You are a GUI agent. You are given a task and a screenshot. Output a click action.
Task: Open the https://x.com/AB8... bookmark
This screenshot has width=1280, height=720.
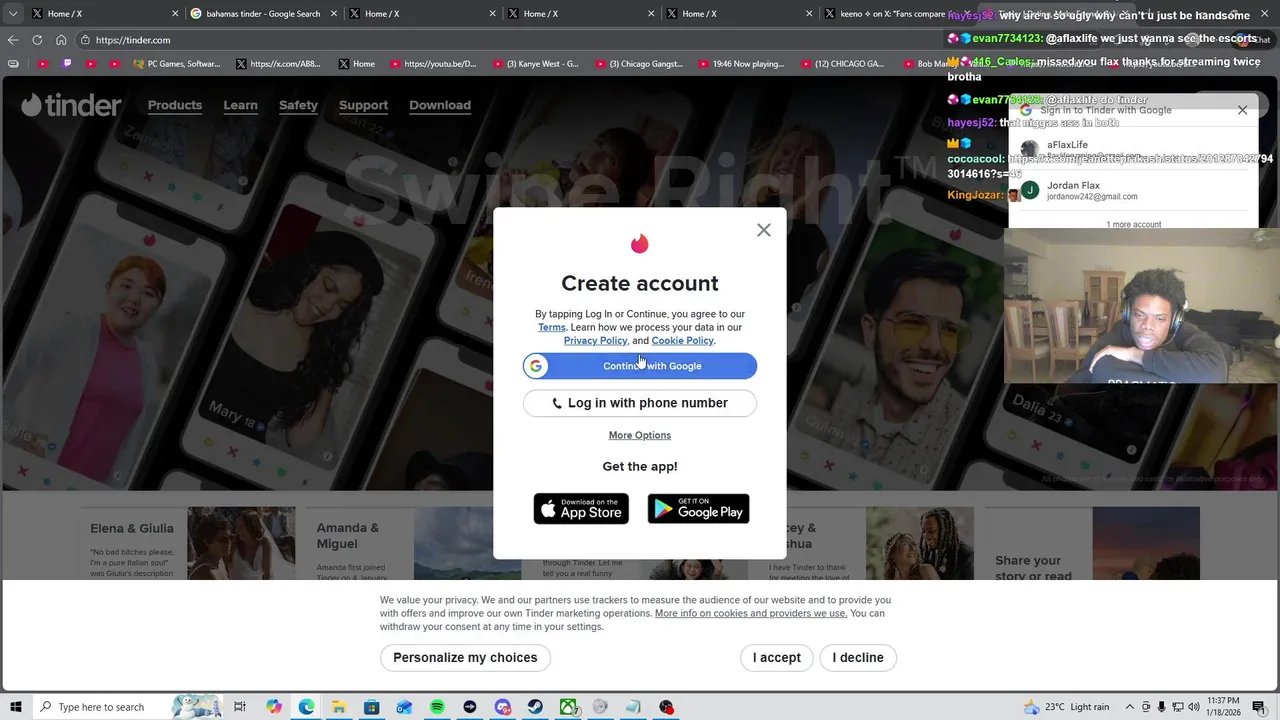point(279,64)
